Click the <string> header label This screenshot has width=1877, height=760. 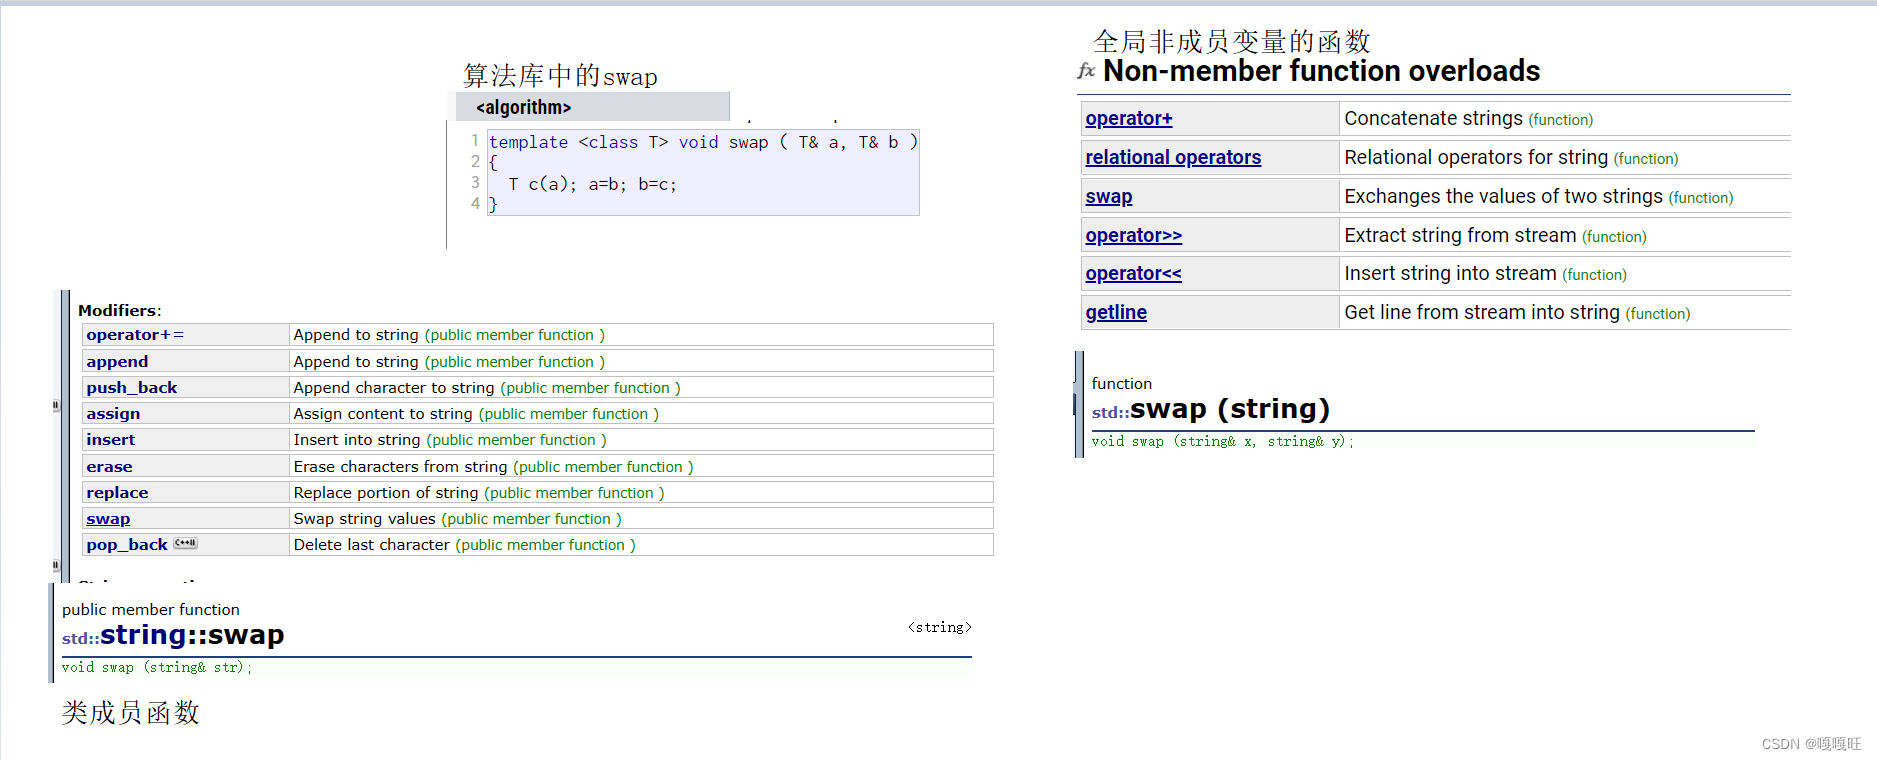pyautogui.click(x=939, y=627)
